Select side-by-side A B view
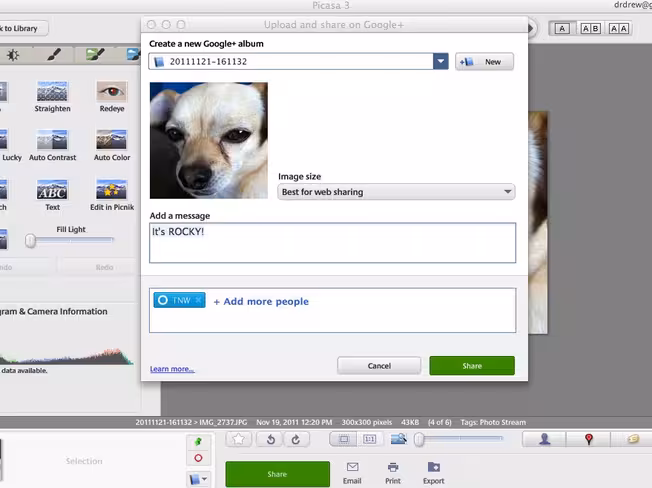The image size is (652, 488). 590,28
